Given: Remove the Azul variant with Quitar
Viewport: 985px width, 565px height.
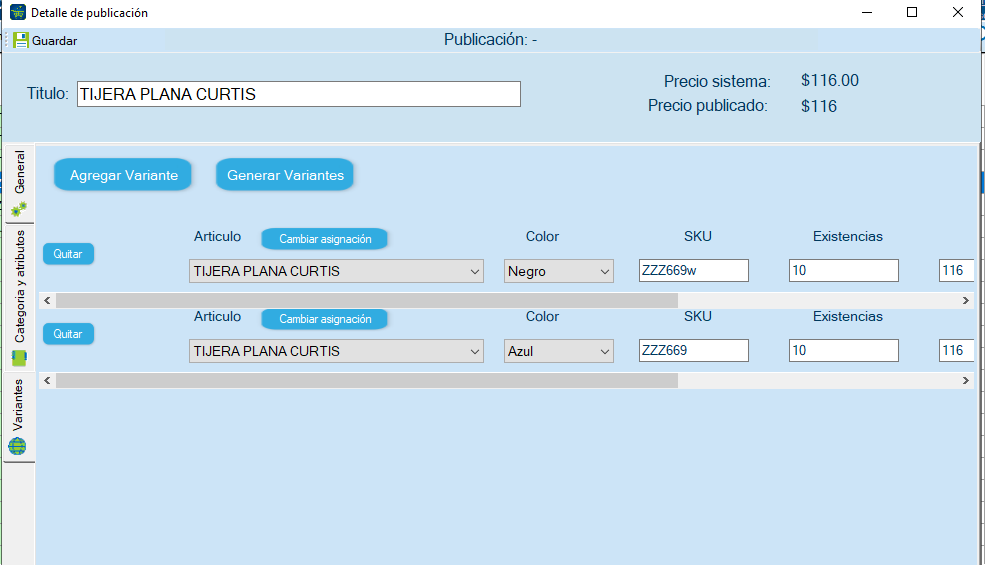Looking at the screenshot, I should tap(68, 334).
